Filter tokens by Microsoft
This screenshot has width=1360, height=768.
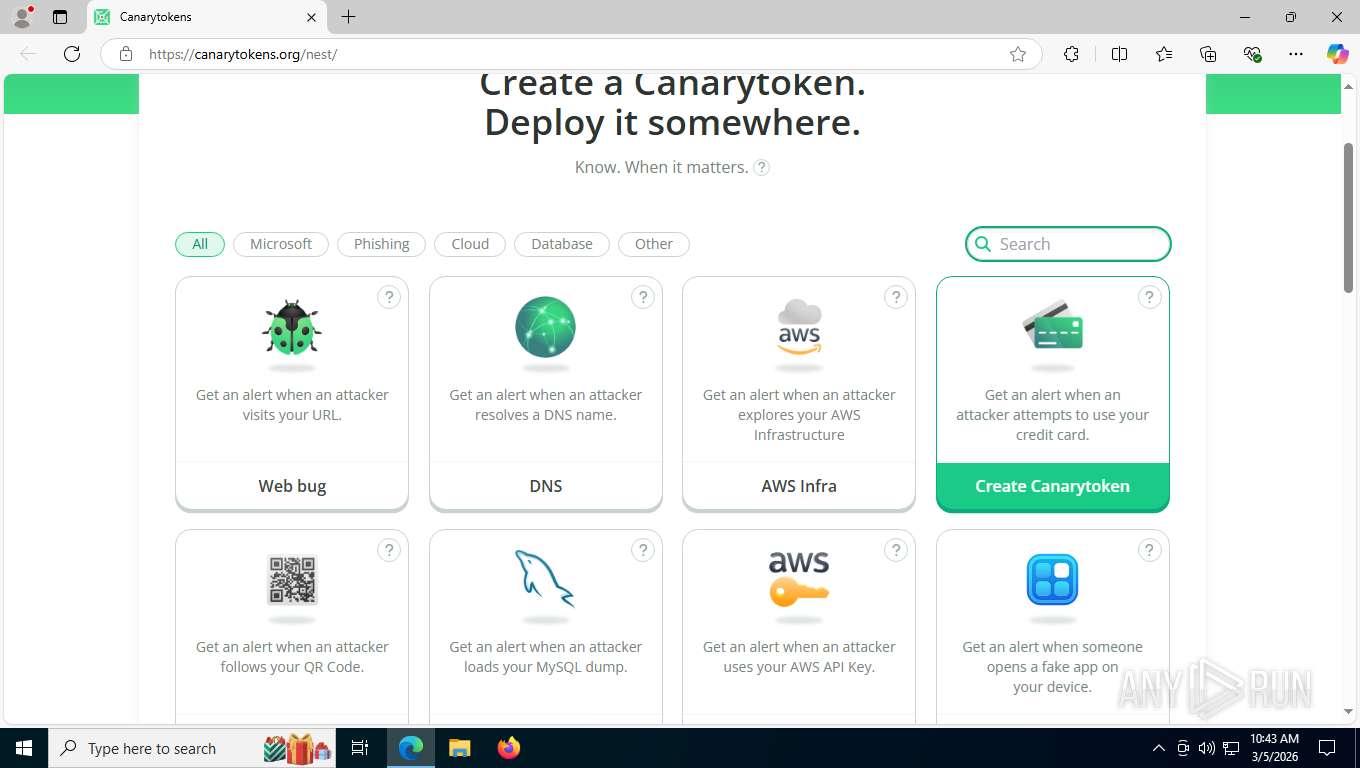click(x=281, y=244)
